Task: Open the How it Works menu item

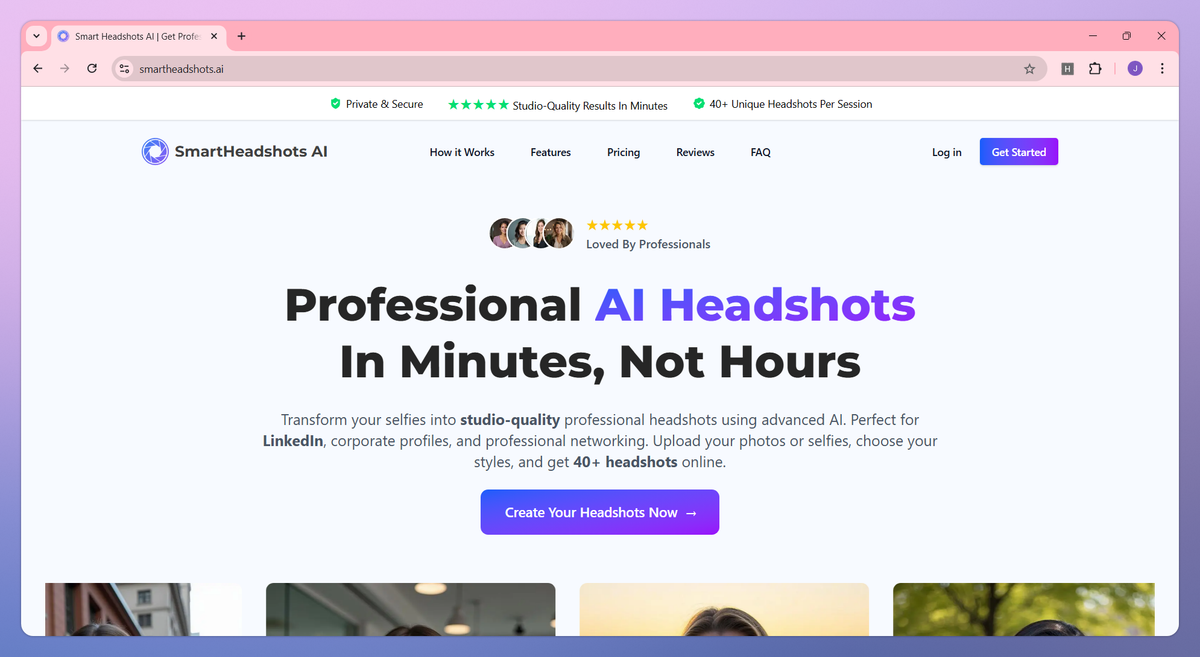Action: point(462,152)
